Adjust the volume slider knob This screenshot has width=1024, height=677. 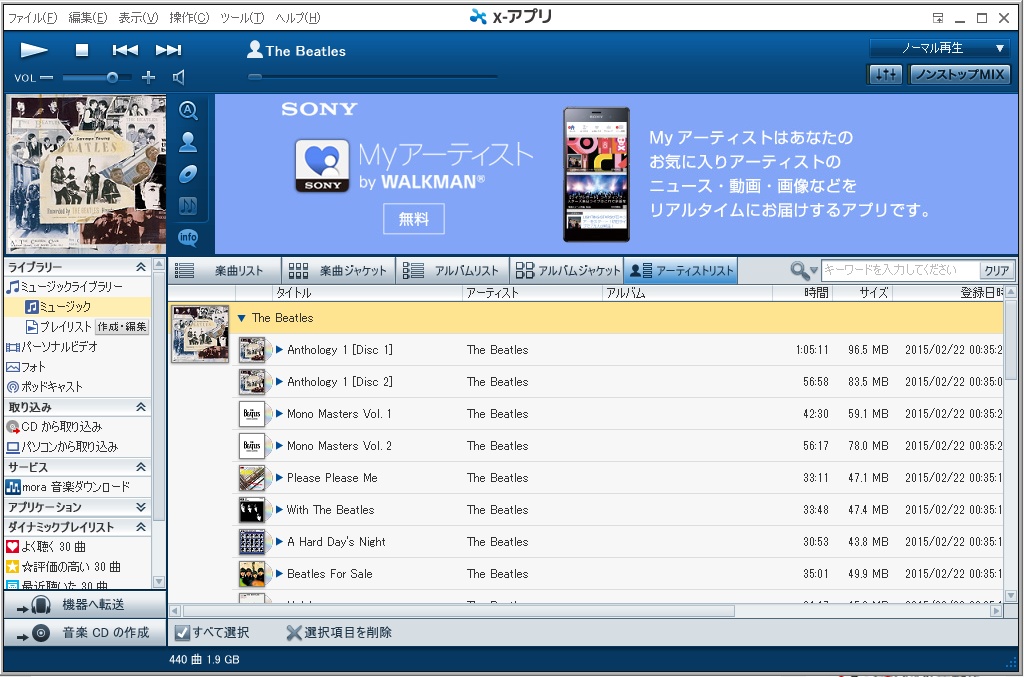(112, 78)
